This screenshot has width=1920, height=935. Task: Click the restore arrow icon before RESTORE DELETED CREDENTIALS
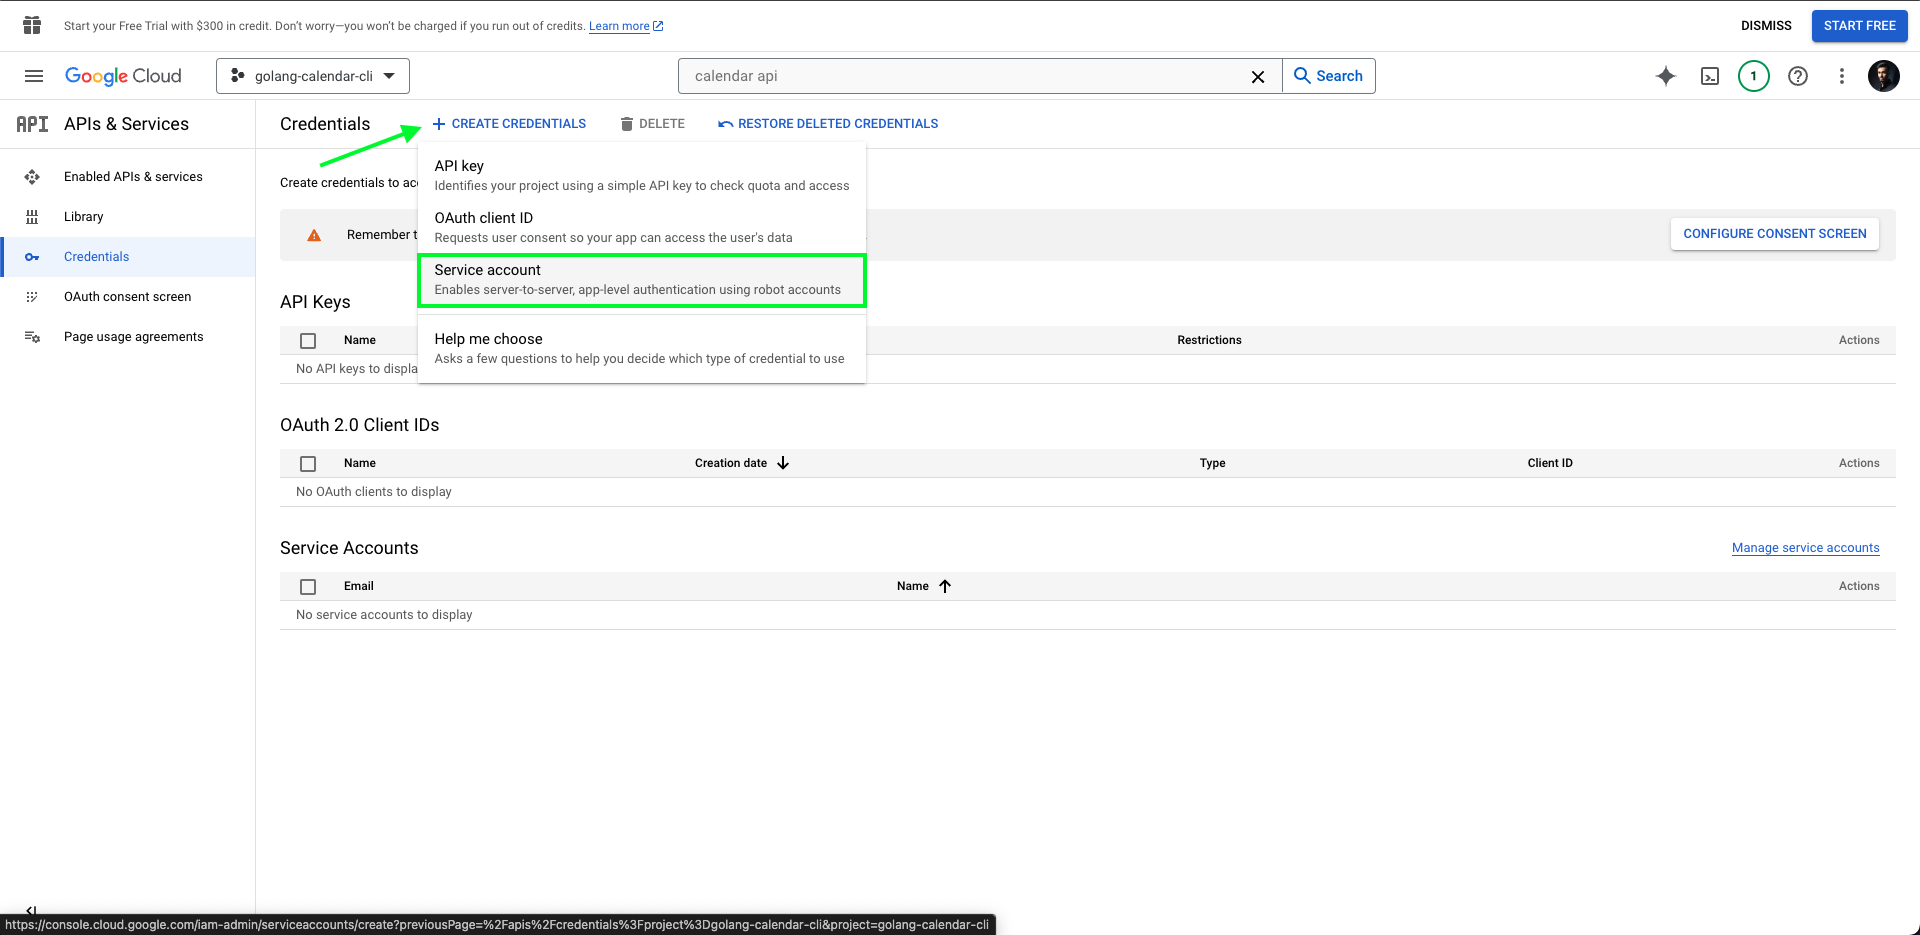tap(726, 124)
